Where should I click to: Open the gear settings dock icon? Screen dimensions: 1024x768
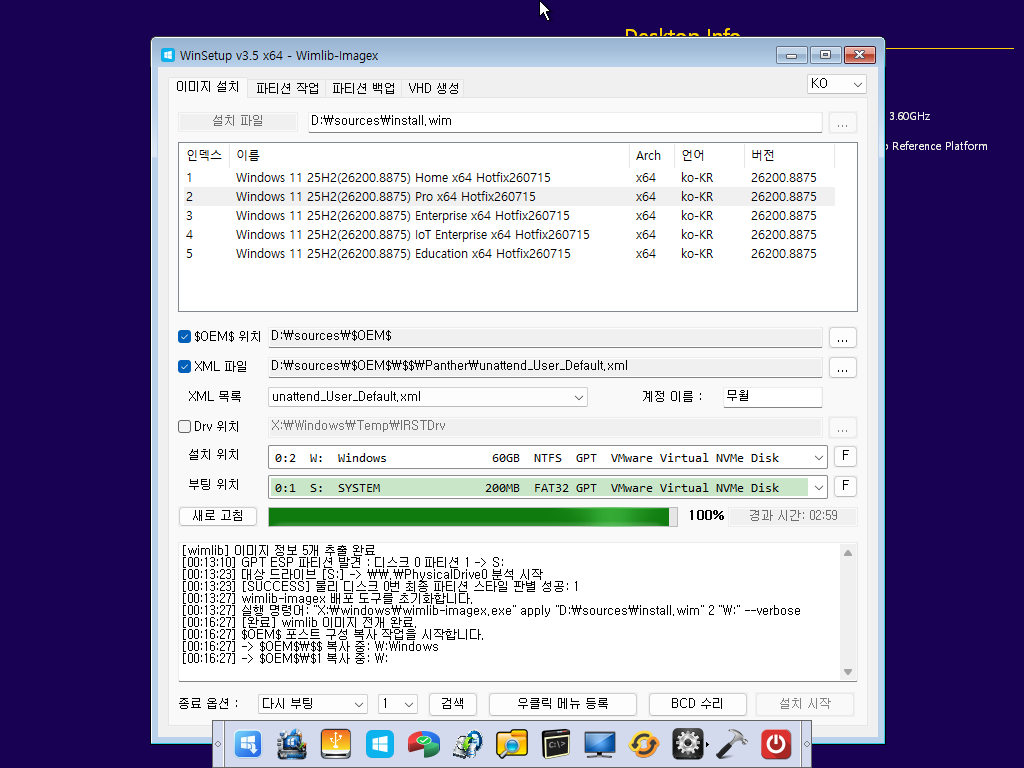688,744
